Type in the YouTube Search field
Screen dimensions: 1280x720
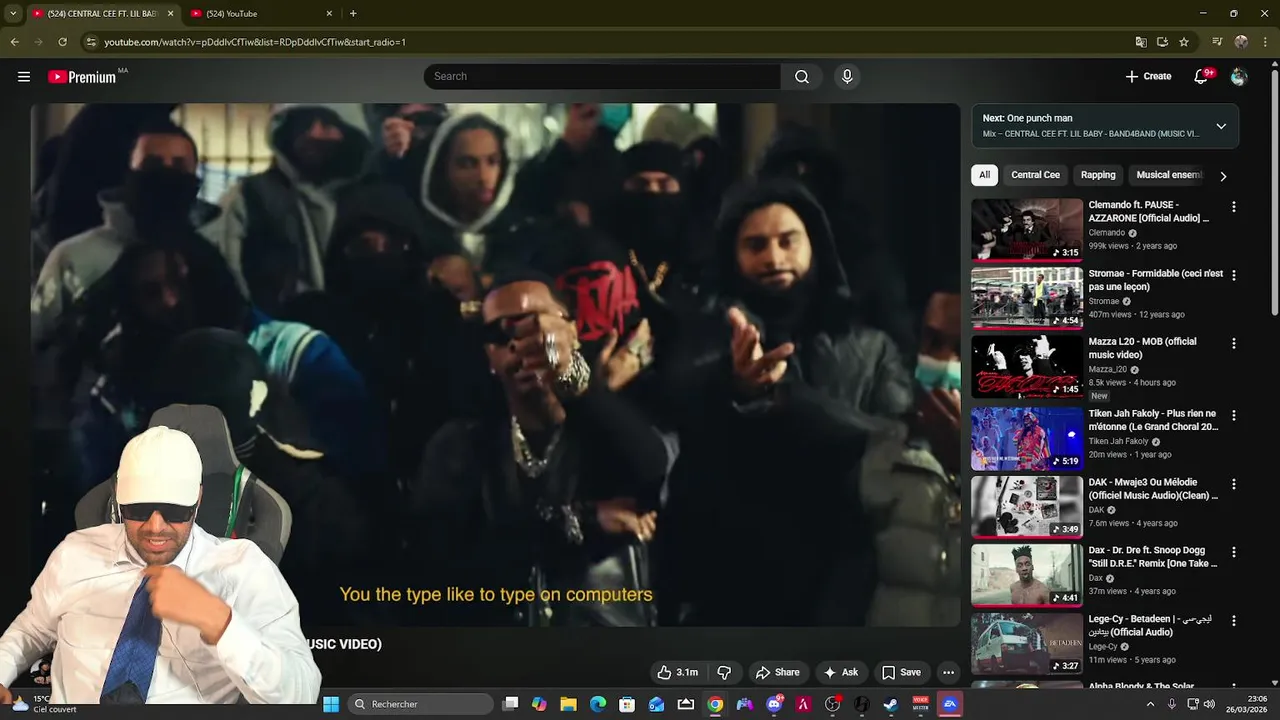point(602,77)
